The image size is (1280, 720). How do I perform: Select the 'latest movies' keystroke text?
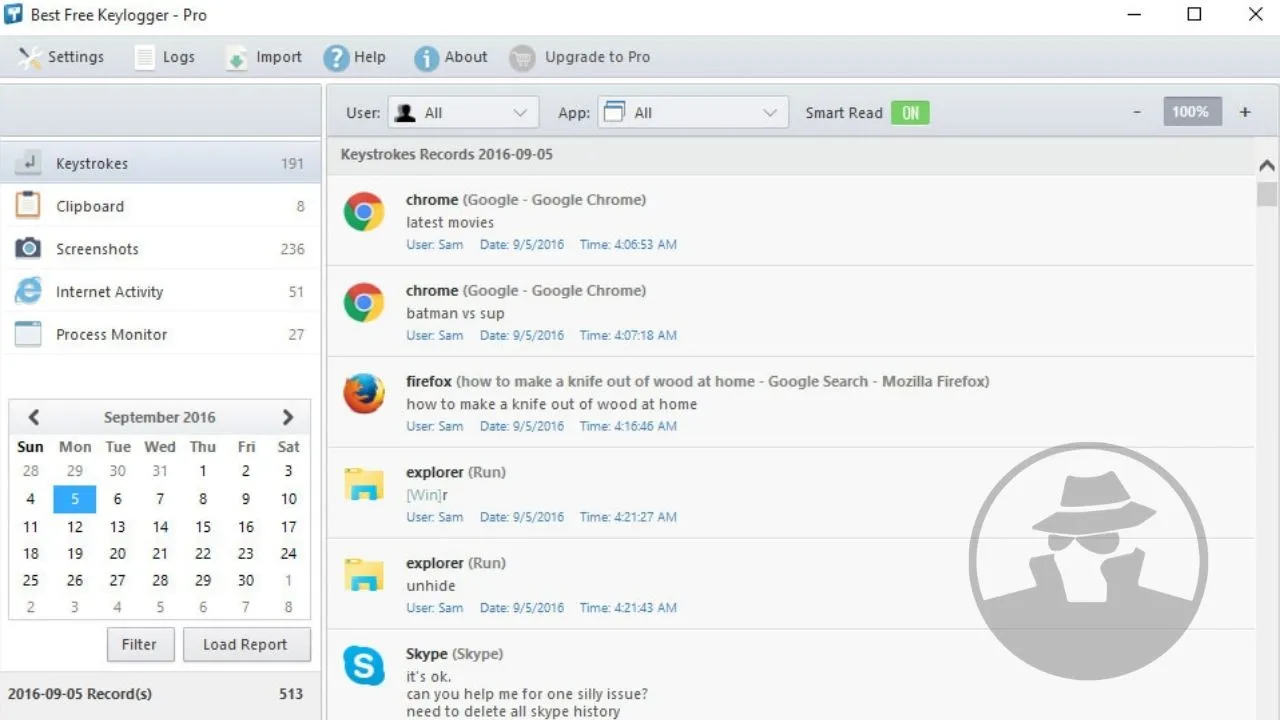(450, 222)
